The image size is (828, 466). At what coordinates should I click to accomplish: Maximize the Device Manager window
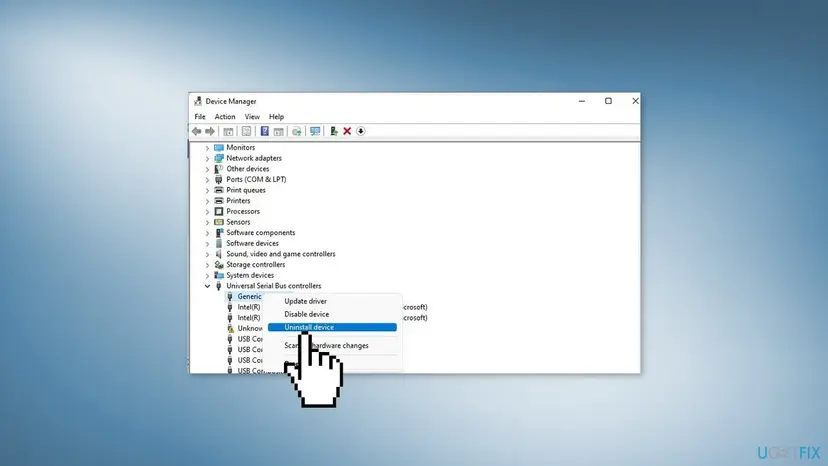click(608, 101)
